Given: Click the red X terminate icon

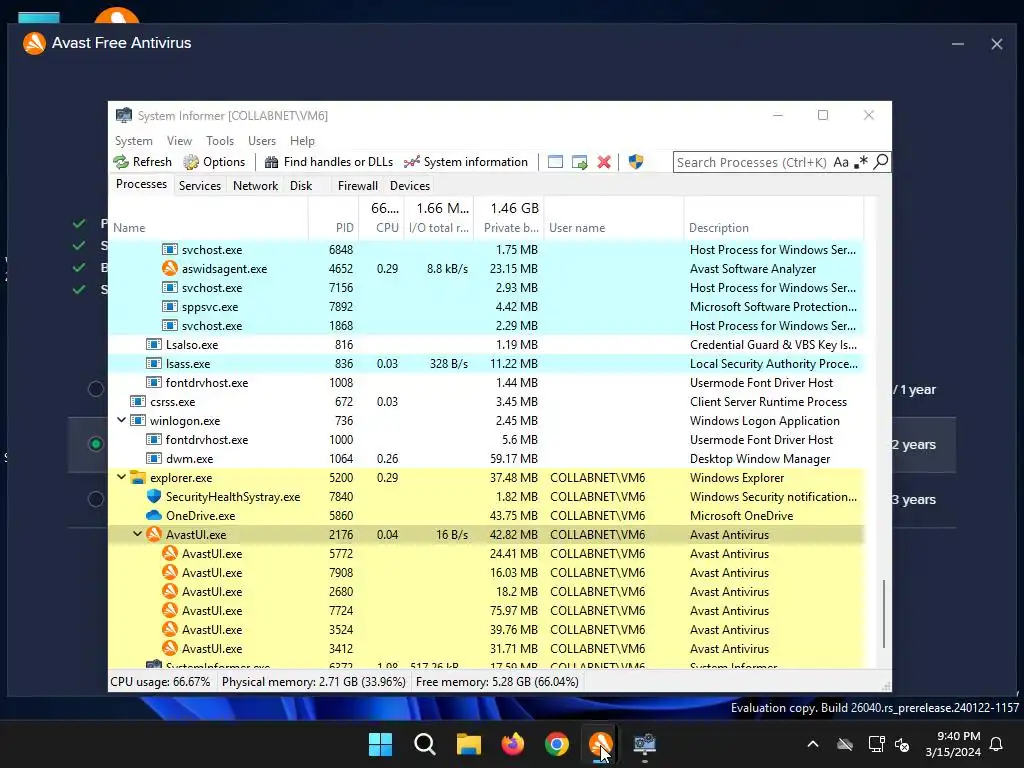Looking at the screenshot, I should 604,162.
